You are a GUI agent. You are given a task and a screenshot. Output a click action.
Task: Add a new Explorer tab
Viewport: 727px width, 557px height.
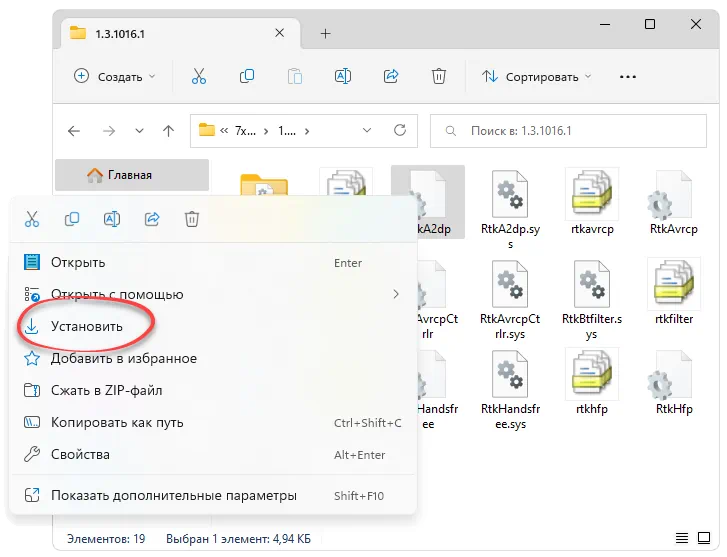tap(325, 33)
